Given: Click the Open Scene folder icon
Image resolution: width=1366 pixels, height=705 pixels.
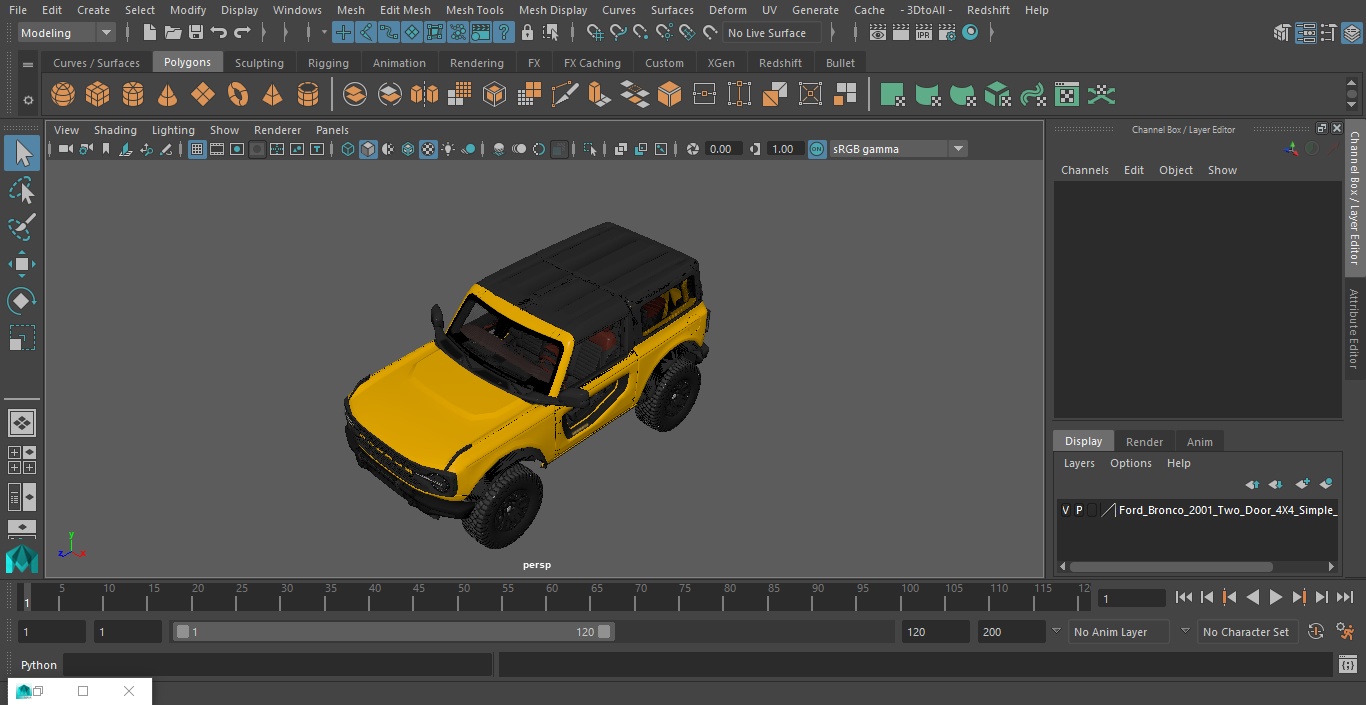Looking at the screenshot, I should pos(173,33).
